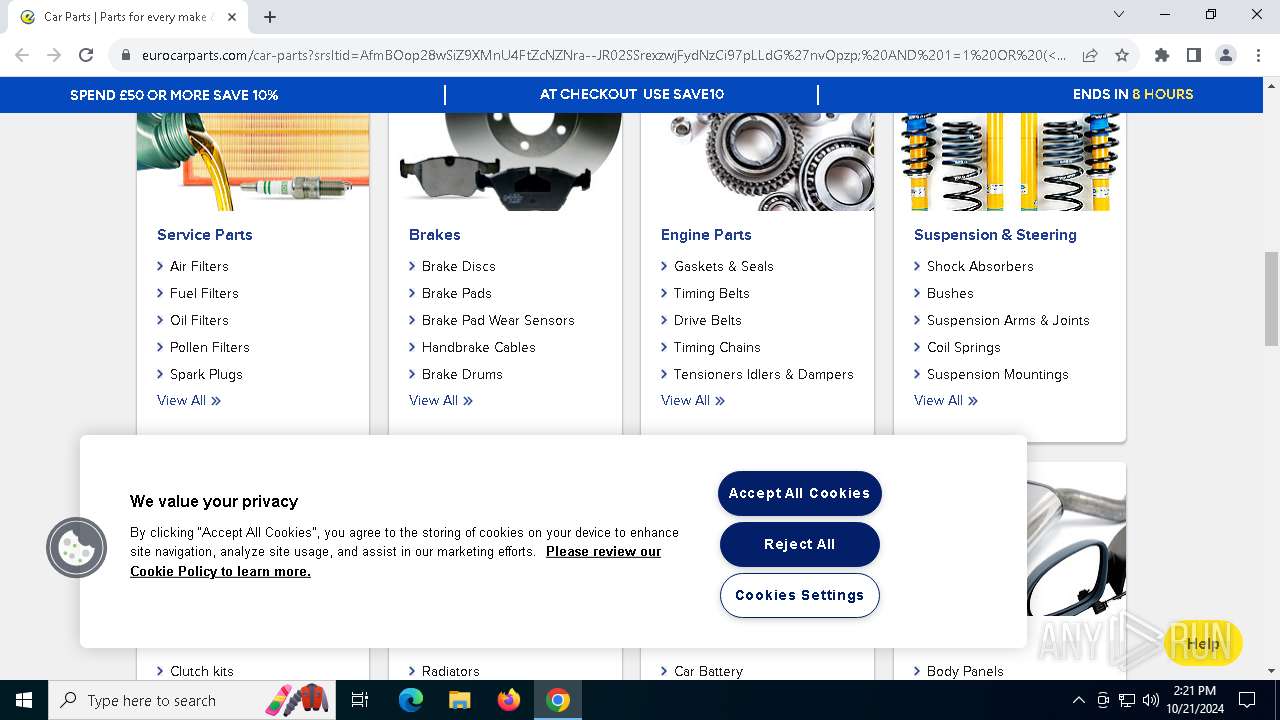Select Suspension Arms & Joints link
Viewport: 1280px width, 720px height.
(x=1008, y=320)
